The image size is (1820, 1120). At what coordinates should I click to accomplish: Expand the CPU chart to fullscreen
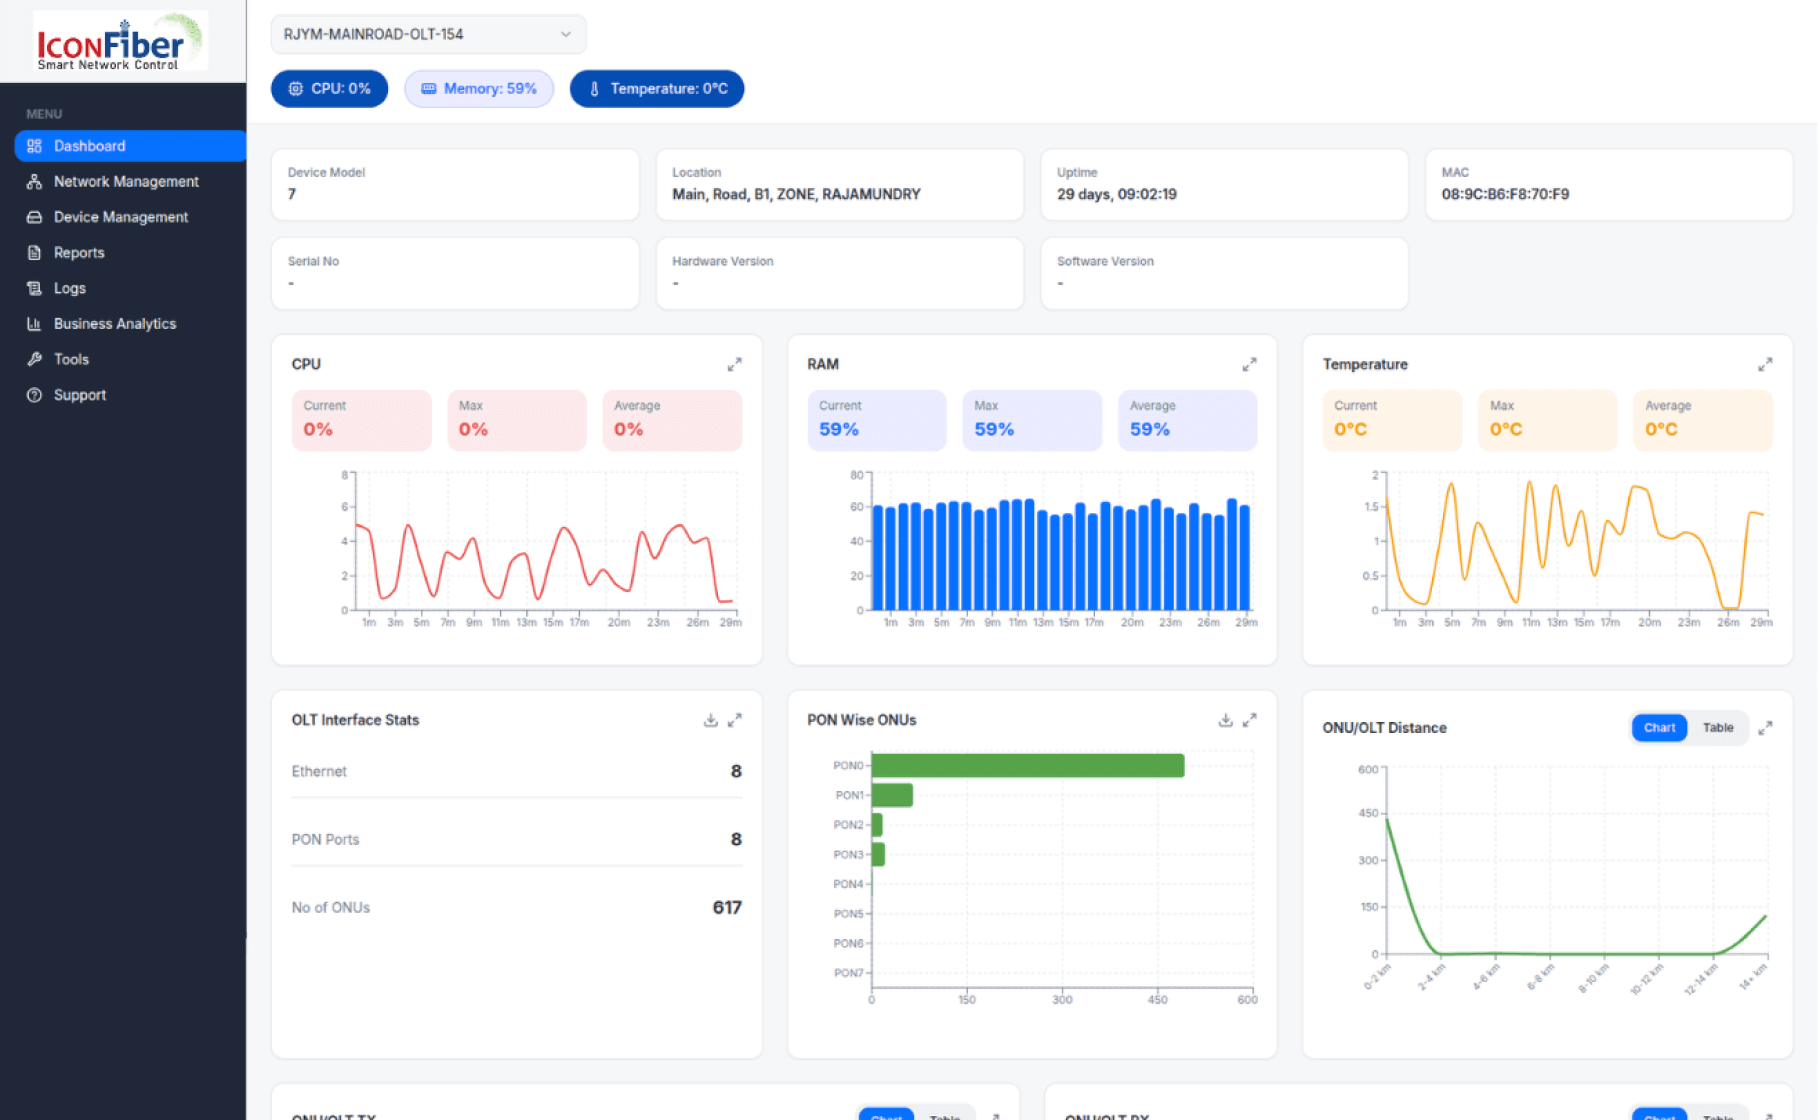(734, 365)
